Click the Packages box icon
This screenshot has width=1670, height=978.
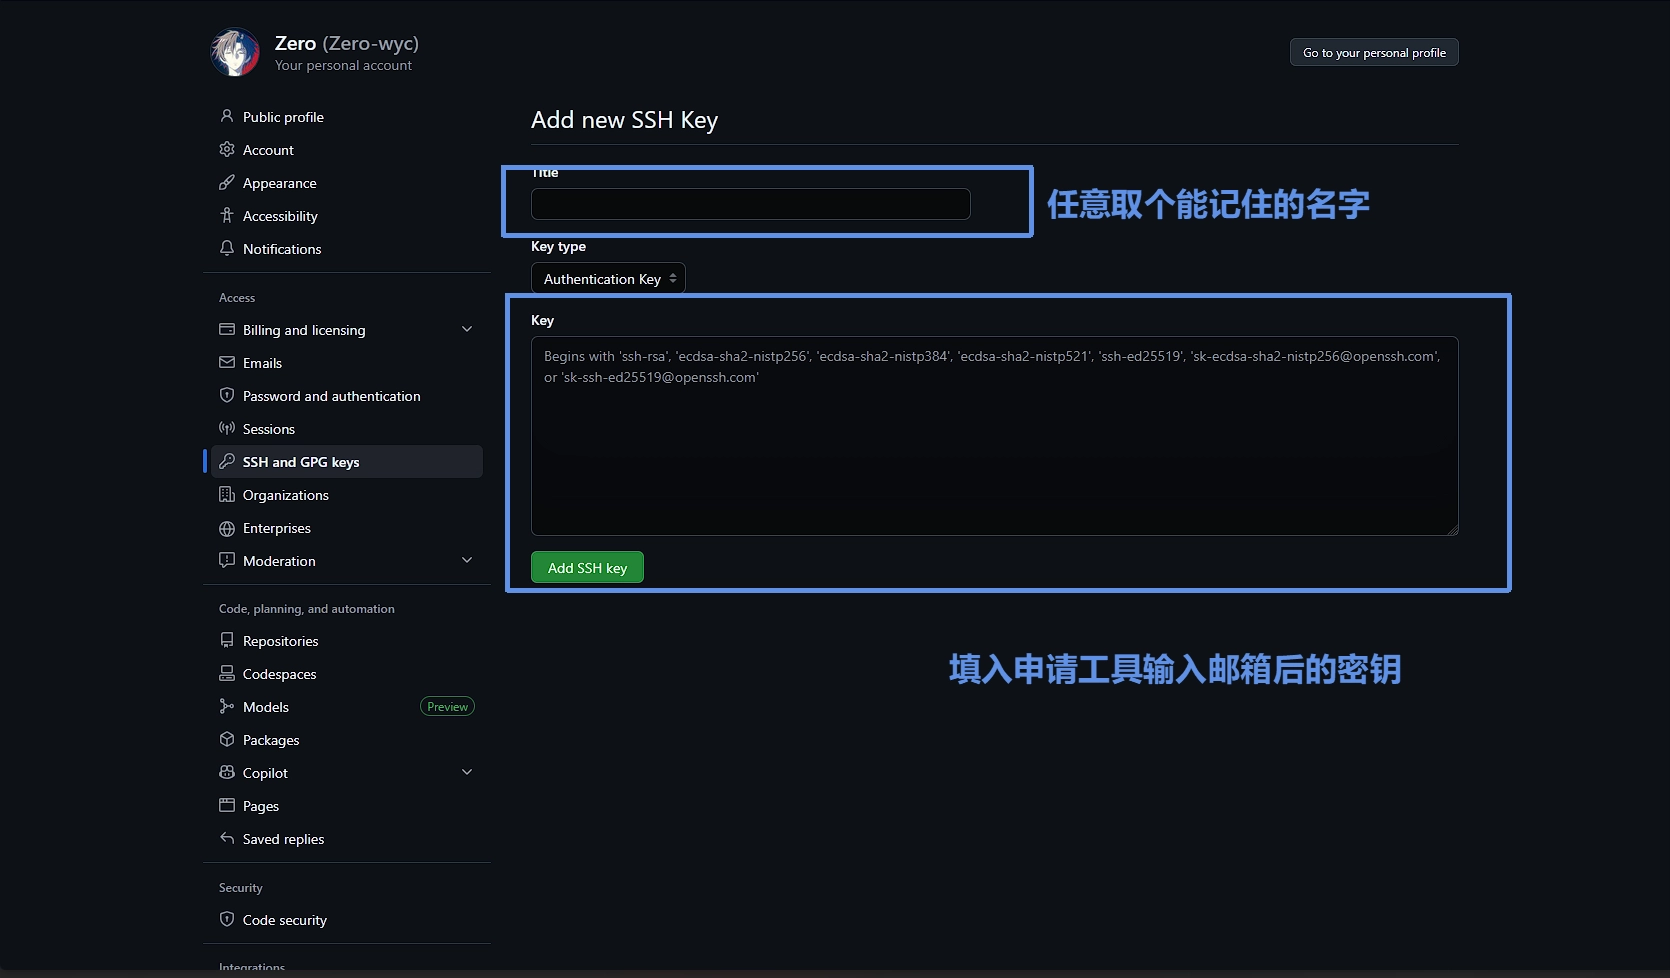tap(227, 740)
